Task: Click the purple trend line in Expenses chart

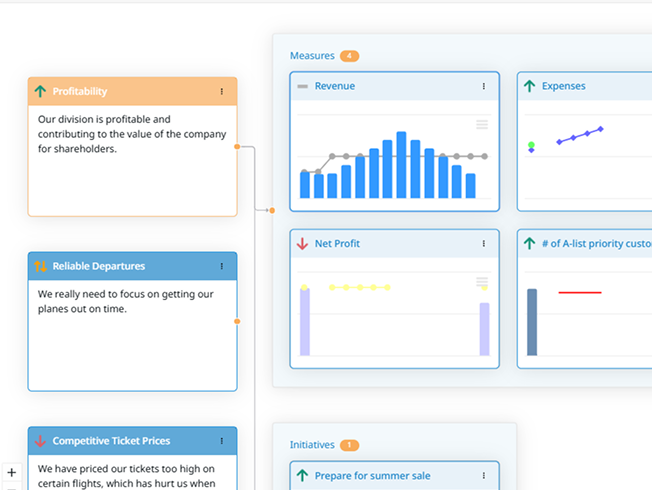Action: 580,135
